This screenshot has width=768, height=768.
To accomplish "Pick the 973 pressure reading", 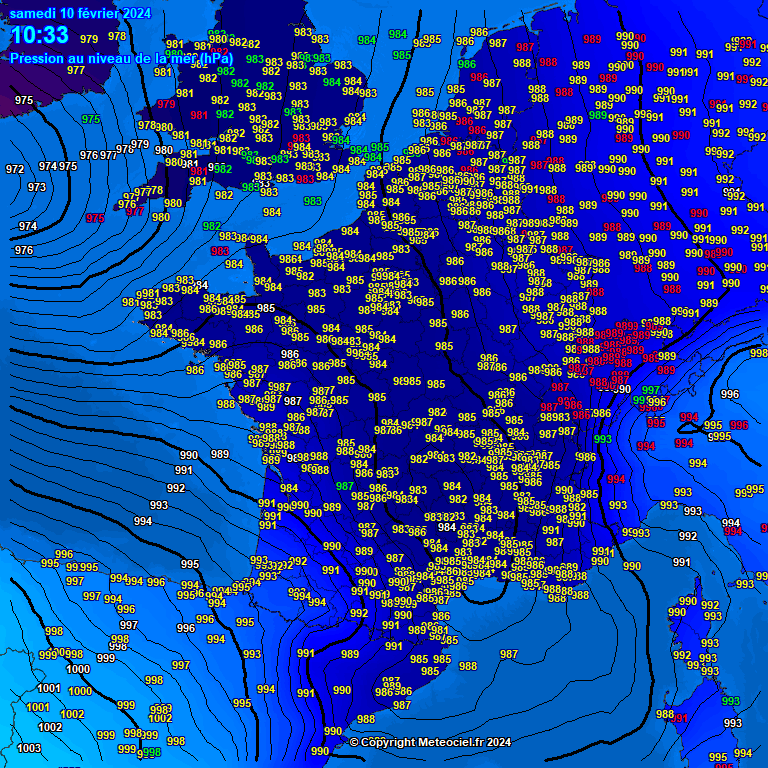I will 37,187.
